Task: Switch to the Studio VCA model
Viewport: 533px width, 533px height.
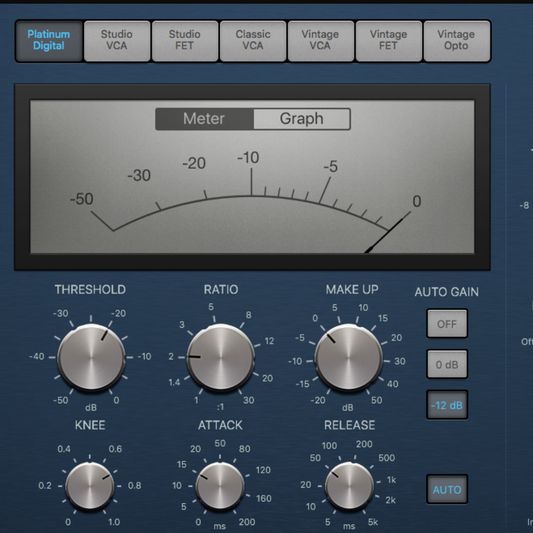Action: pos(117,41)
